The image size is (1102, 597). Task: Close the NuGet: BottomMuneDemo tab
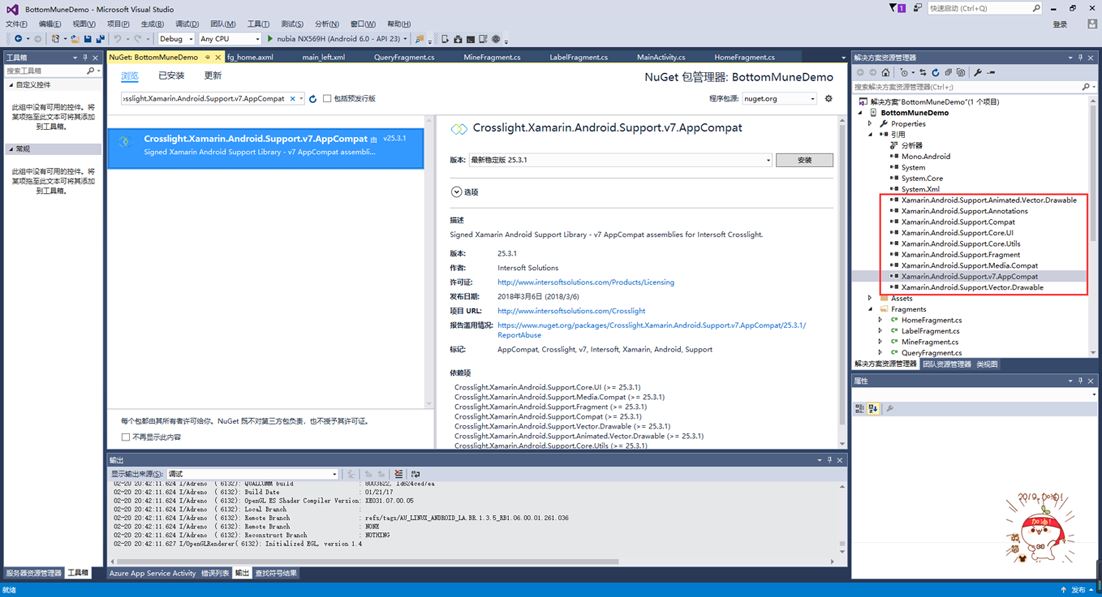(x=218, y=57)
